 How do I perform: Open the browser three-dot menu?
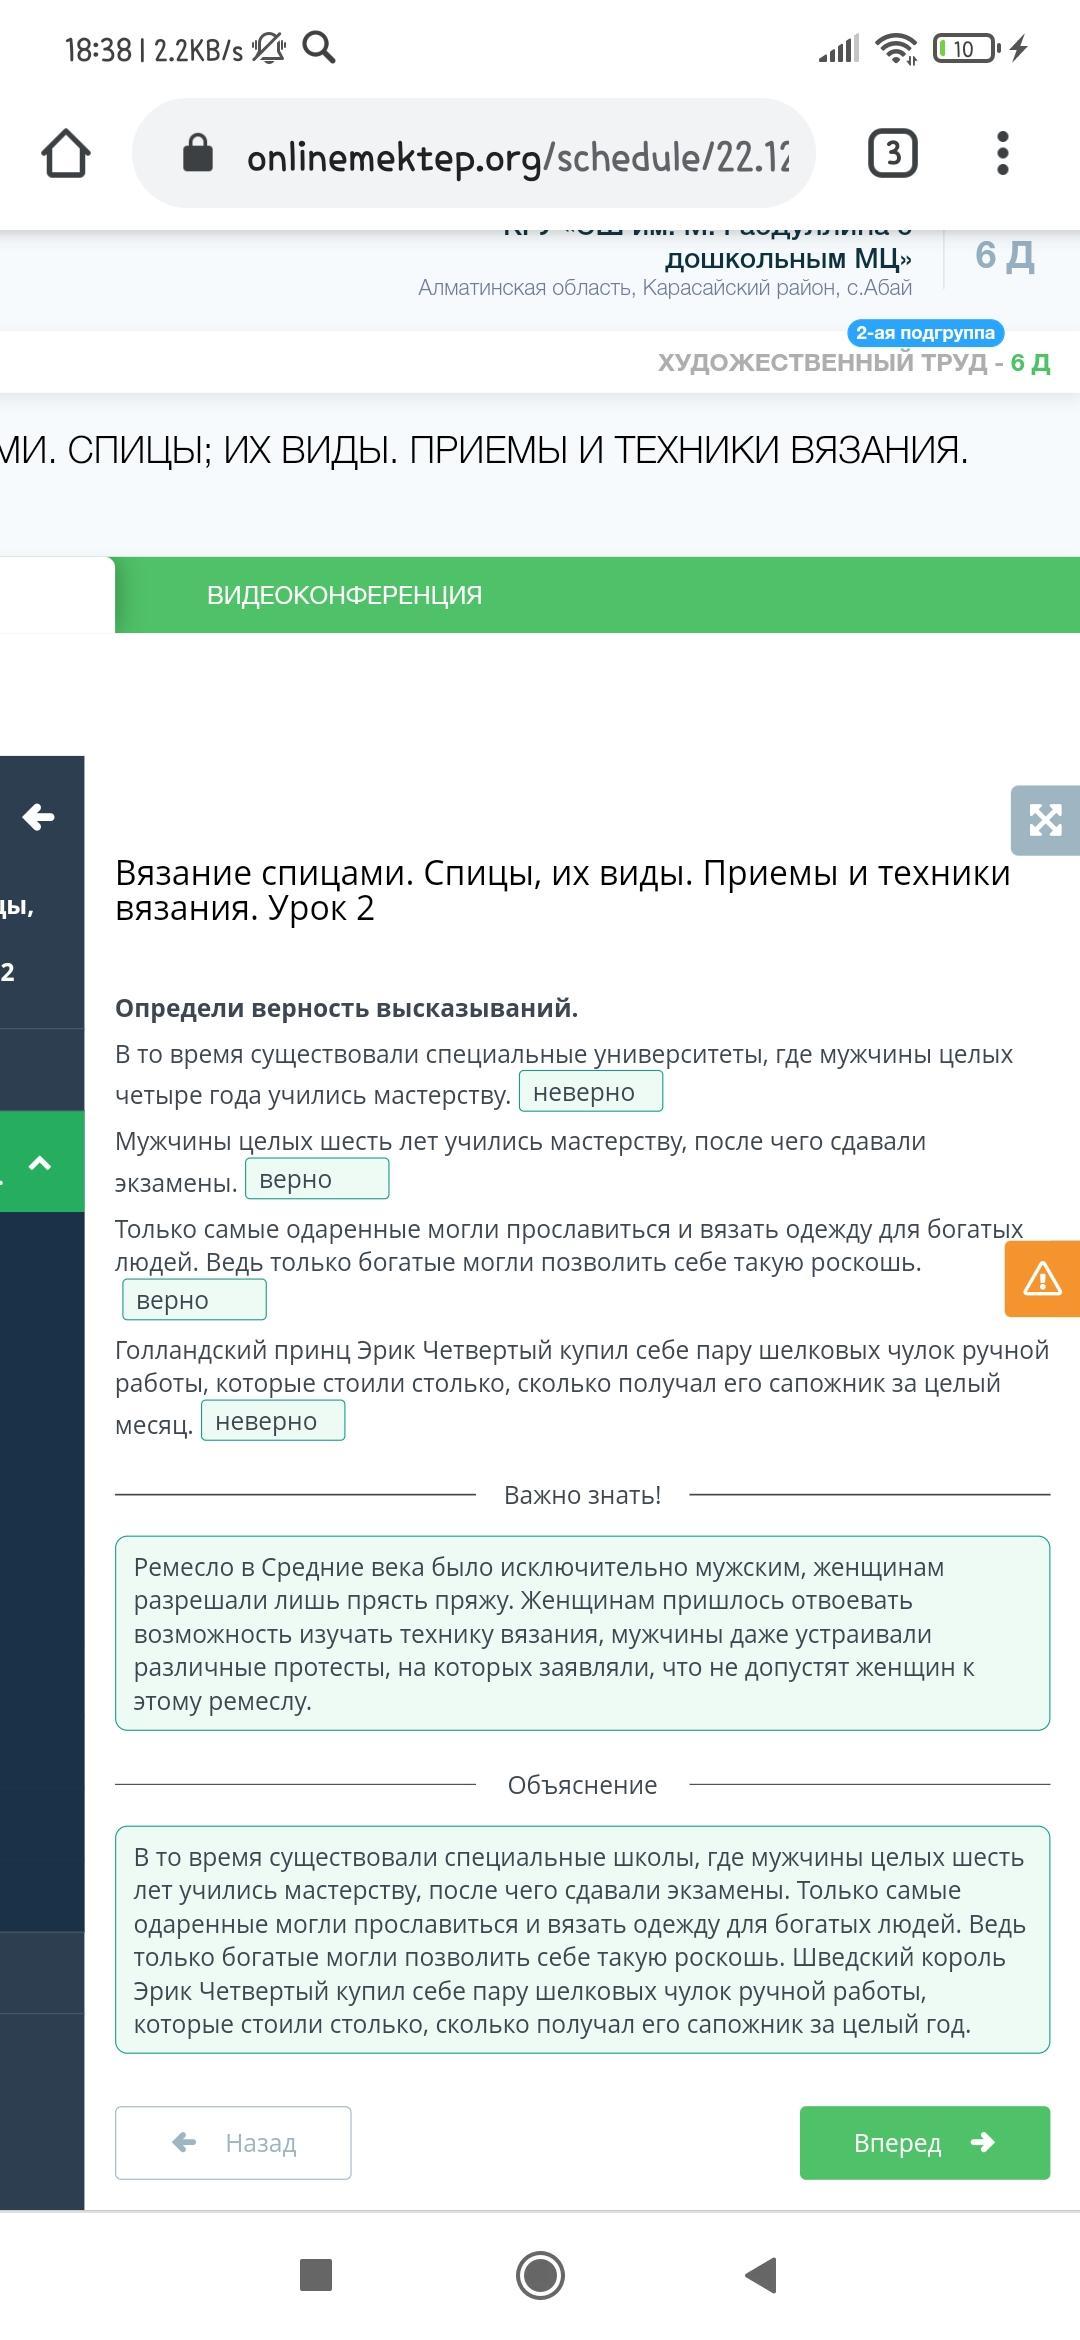pyautogui.click(x=1003, y=154)
